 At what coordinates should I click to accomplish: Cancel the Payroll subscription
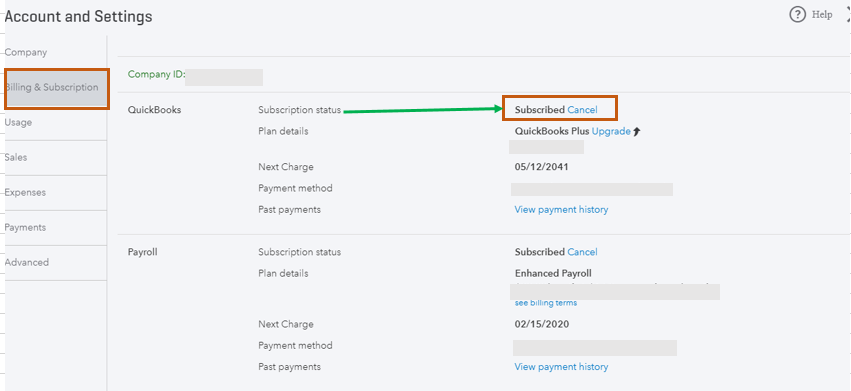click(x=582, y=252)
